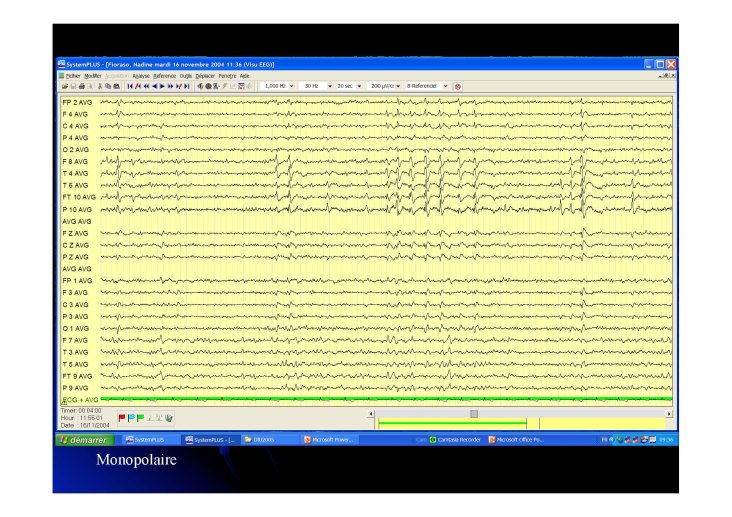Image resolution: width=732 pixels, height=517 pixels.
Task: Open the Reference menu
Action: pos(164,76)
